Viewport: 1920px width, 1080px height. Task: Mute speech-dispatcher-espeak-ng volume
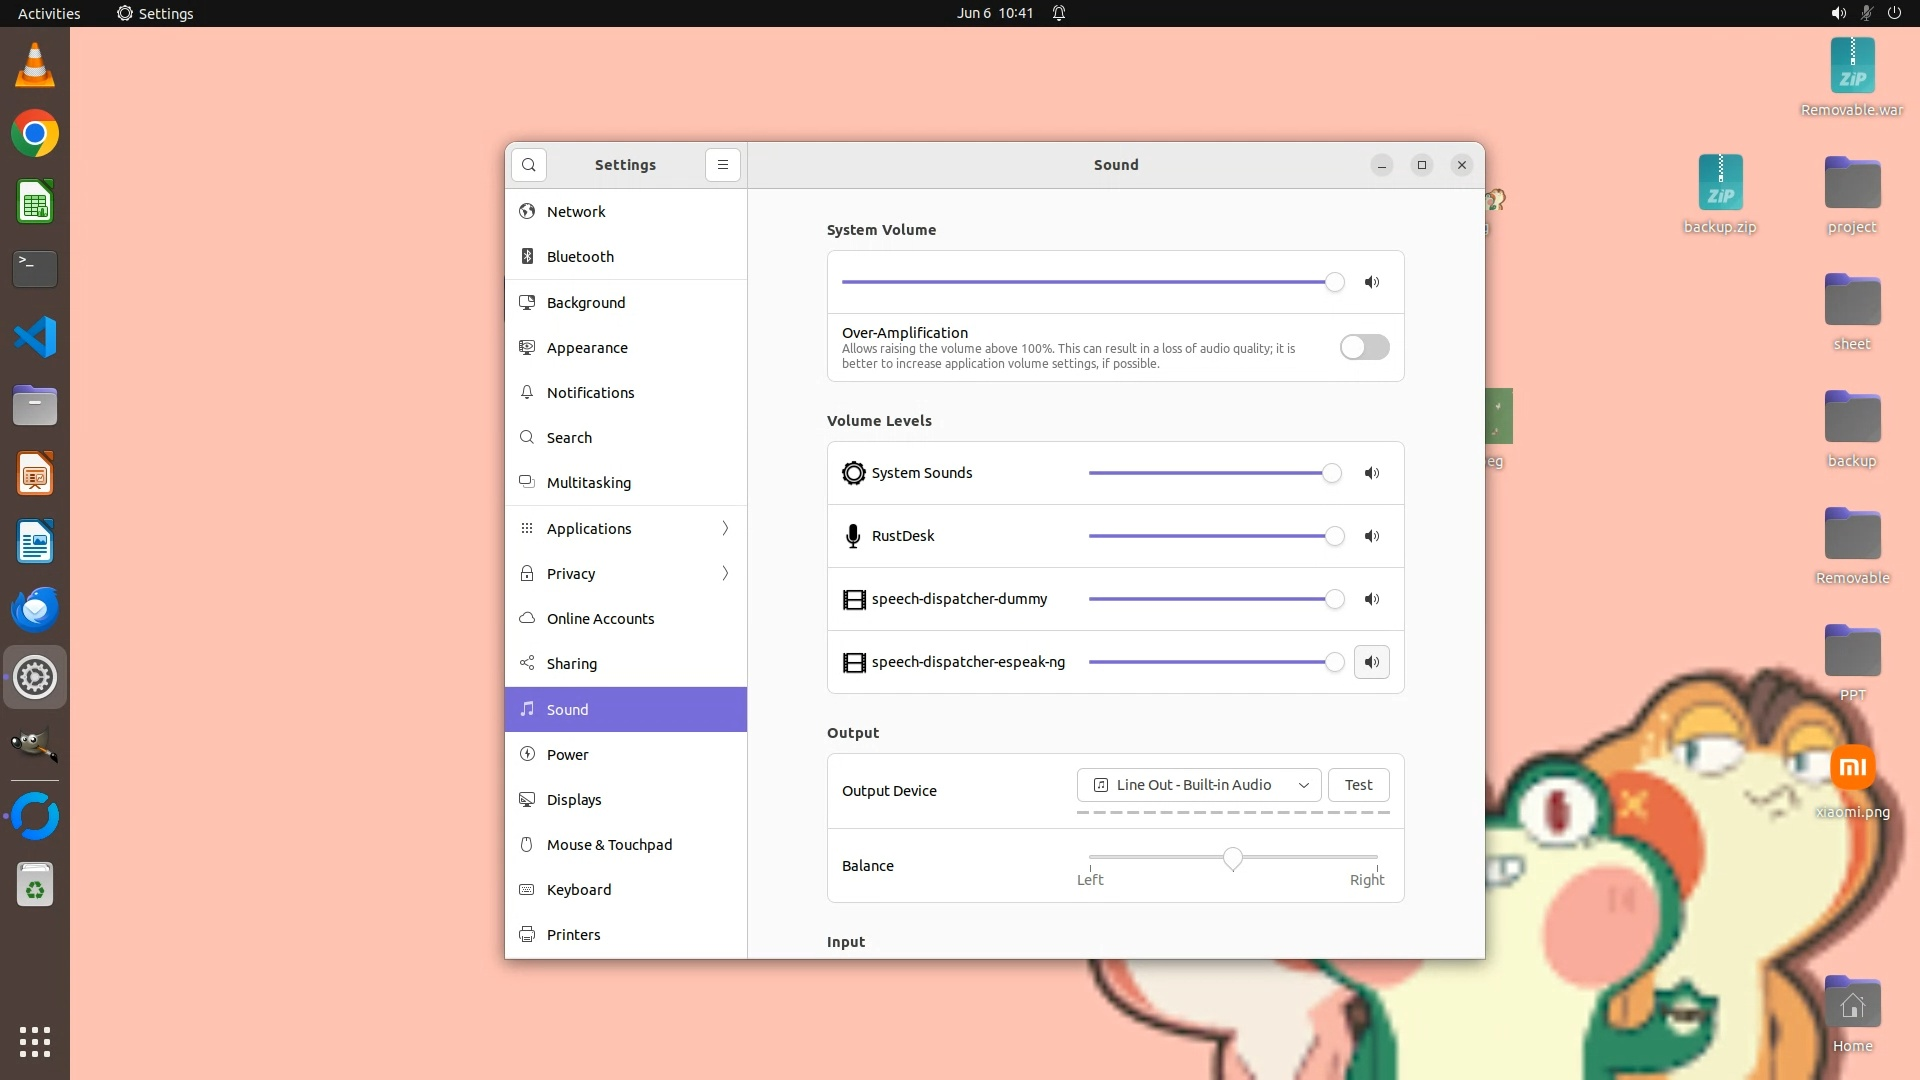coord(1372,662)
